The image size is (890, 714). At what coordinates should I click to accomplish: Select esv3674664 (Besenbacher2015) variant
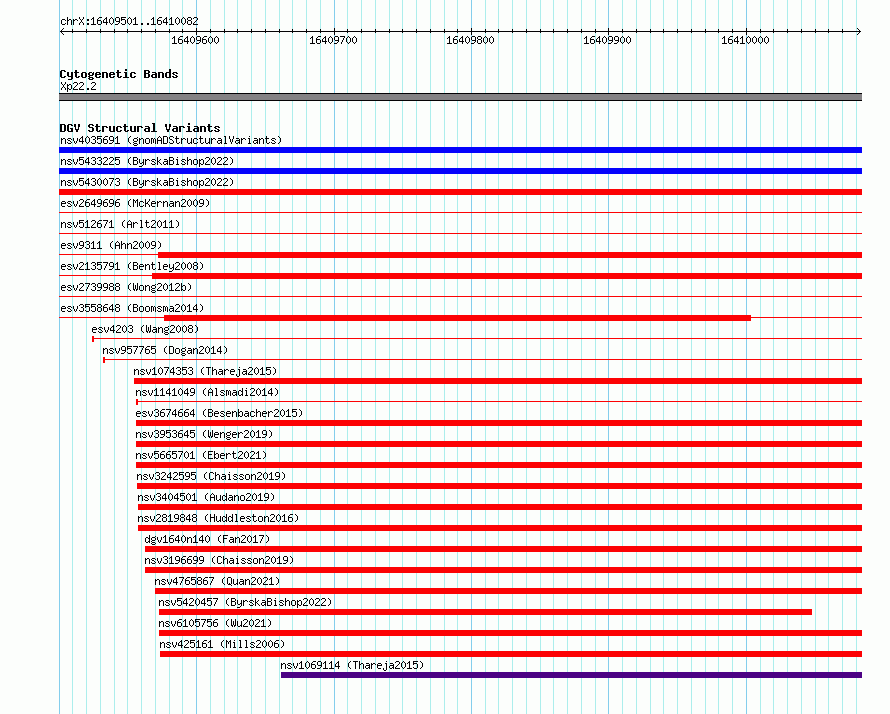click(x=219, y=413)
